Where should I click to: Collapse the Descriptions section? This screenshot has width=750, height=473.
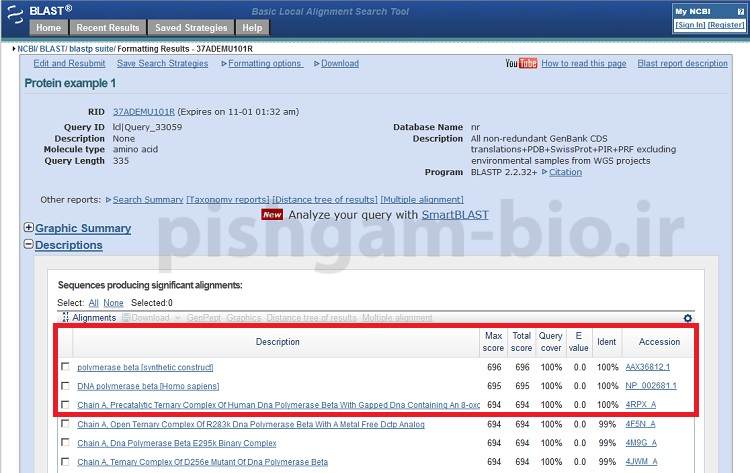point(29,245)
